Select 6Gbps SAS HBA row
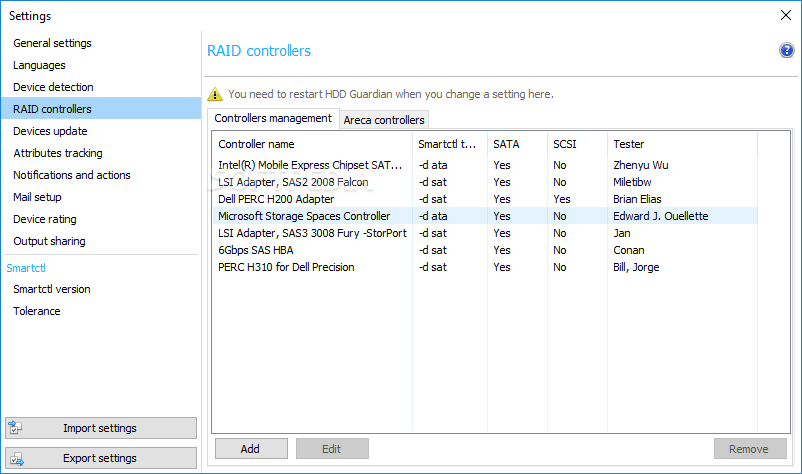802x474 pixels. point(485,250)
